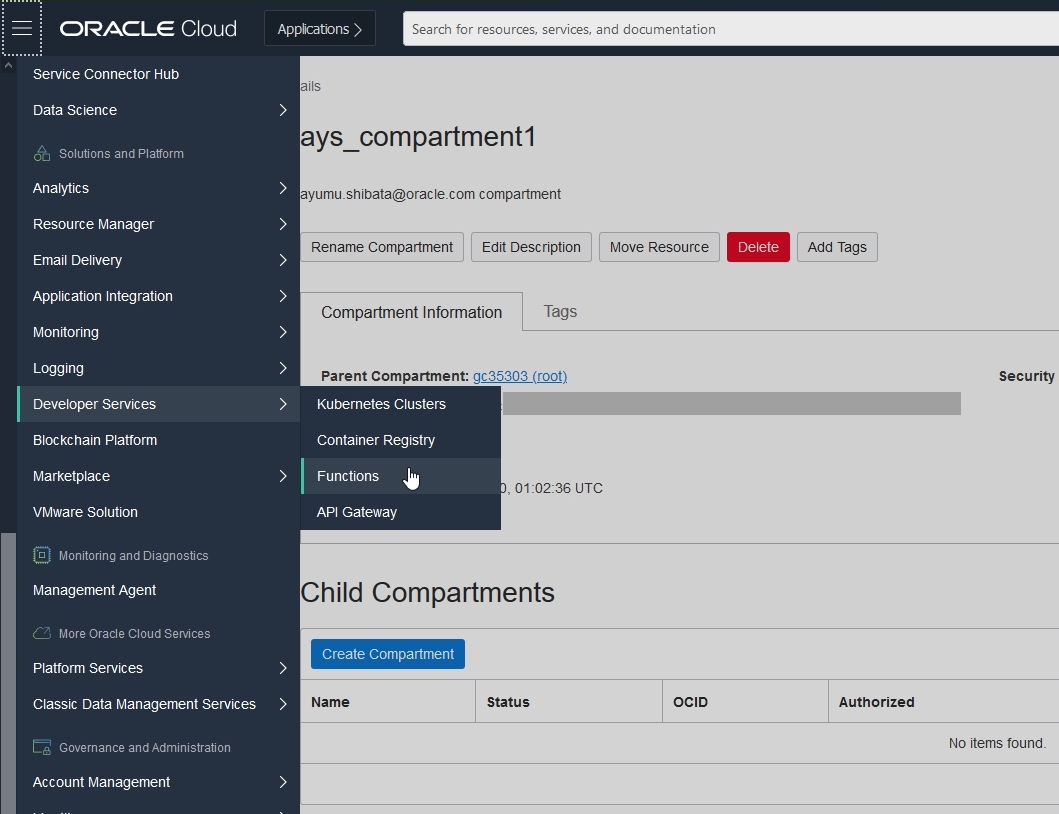Expand the Classic Data Management Services arrow
The height and width of the screenshot is (814, 1059).
click(x=283, y=704)
